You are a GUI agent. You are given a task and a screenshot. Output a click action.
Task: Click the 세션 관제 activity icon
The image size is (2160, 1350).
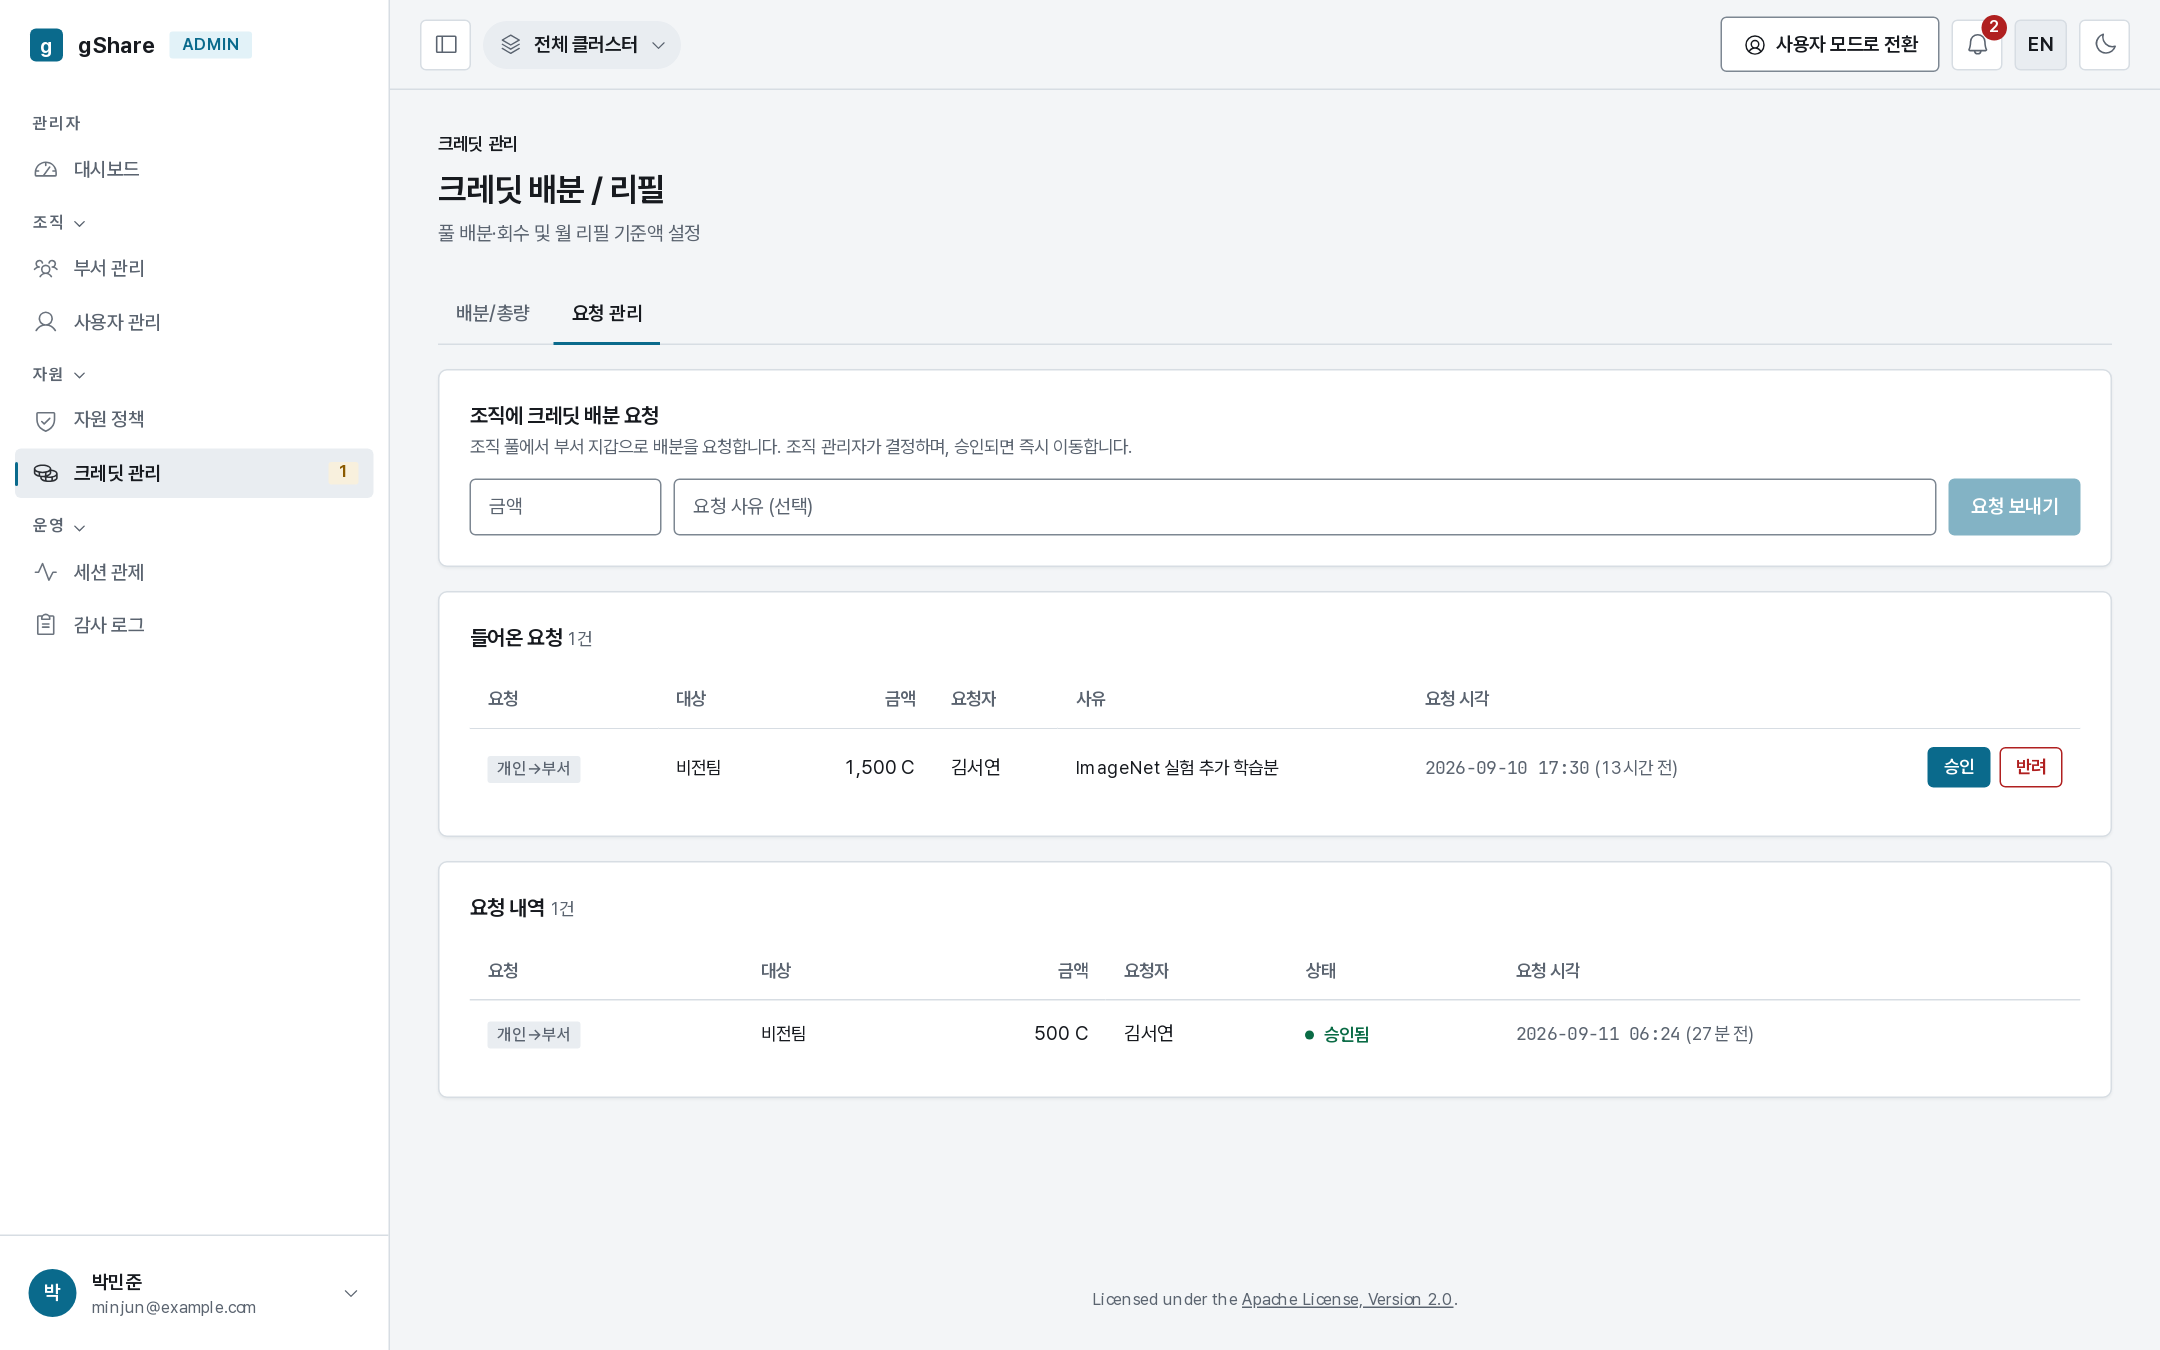pos(46,572)
